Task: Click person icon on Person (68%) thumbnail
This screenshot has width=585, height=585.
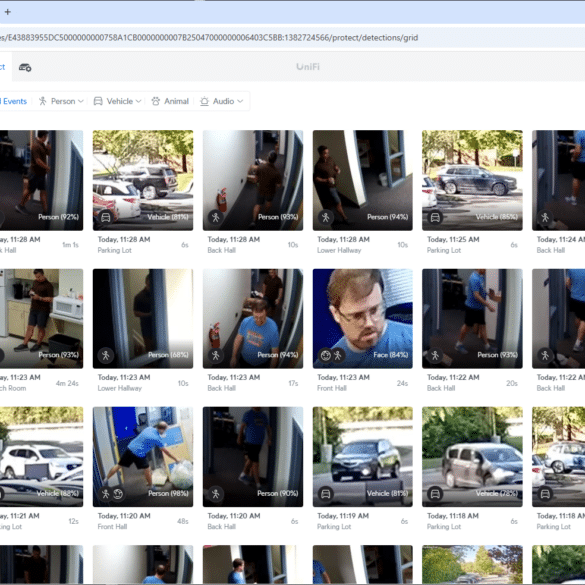Action: point(106,355)
